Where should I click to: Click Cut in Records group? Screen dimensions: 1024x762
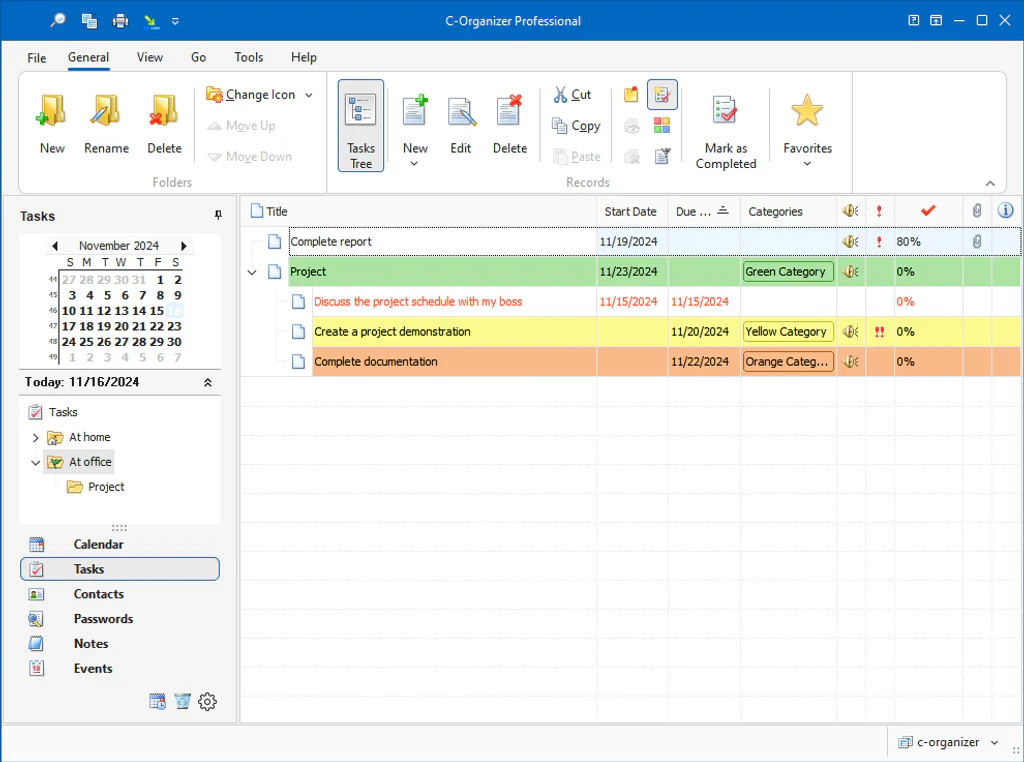tap(573, 95)
